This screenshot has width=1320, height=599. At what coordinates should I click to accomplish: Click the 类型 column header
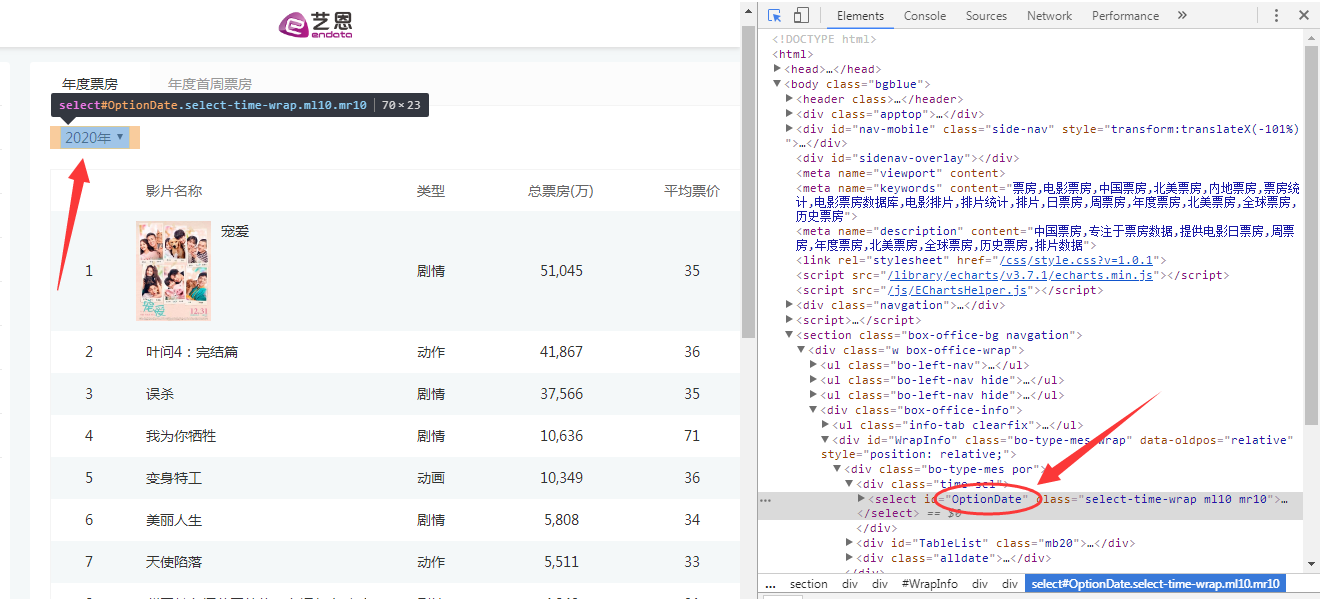click(x=431, y=191)
